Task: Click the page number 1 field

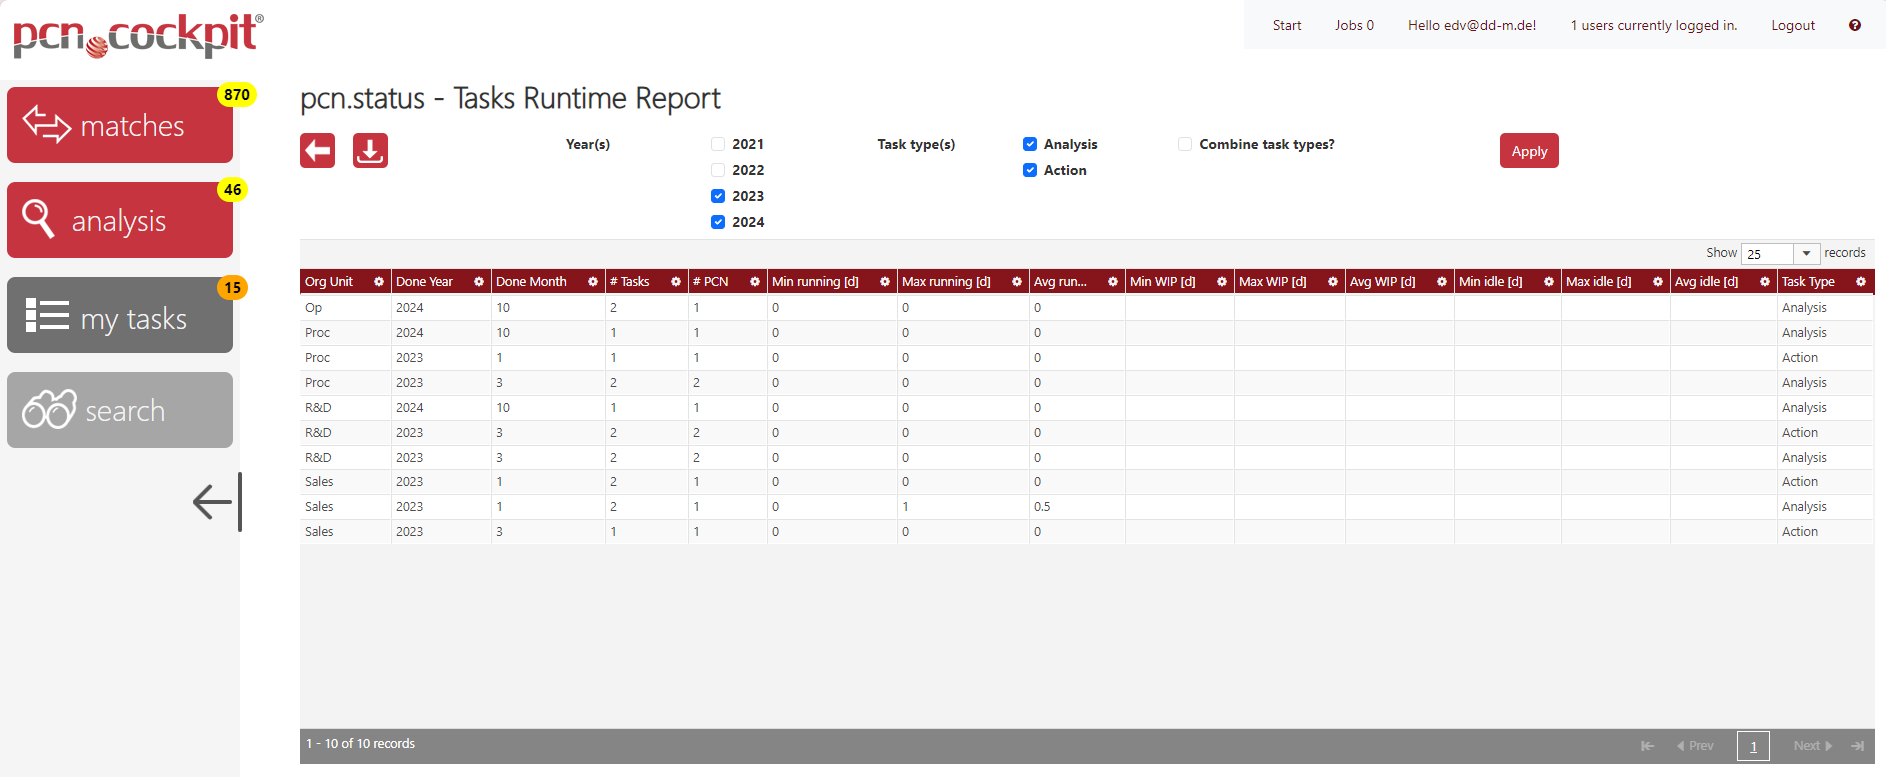Action: (x=1753, y=746)
